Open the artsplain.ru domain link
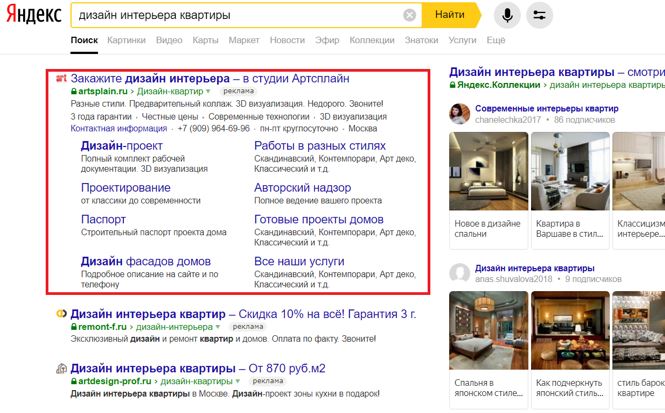This screenshot has height=413, width=665. coord(103,91)
